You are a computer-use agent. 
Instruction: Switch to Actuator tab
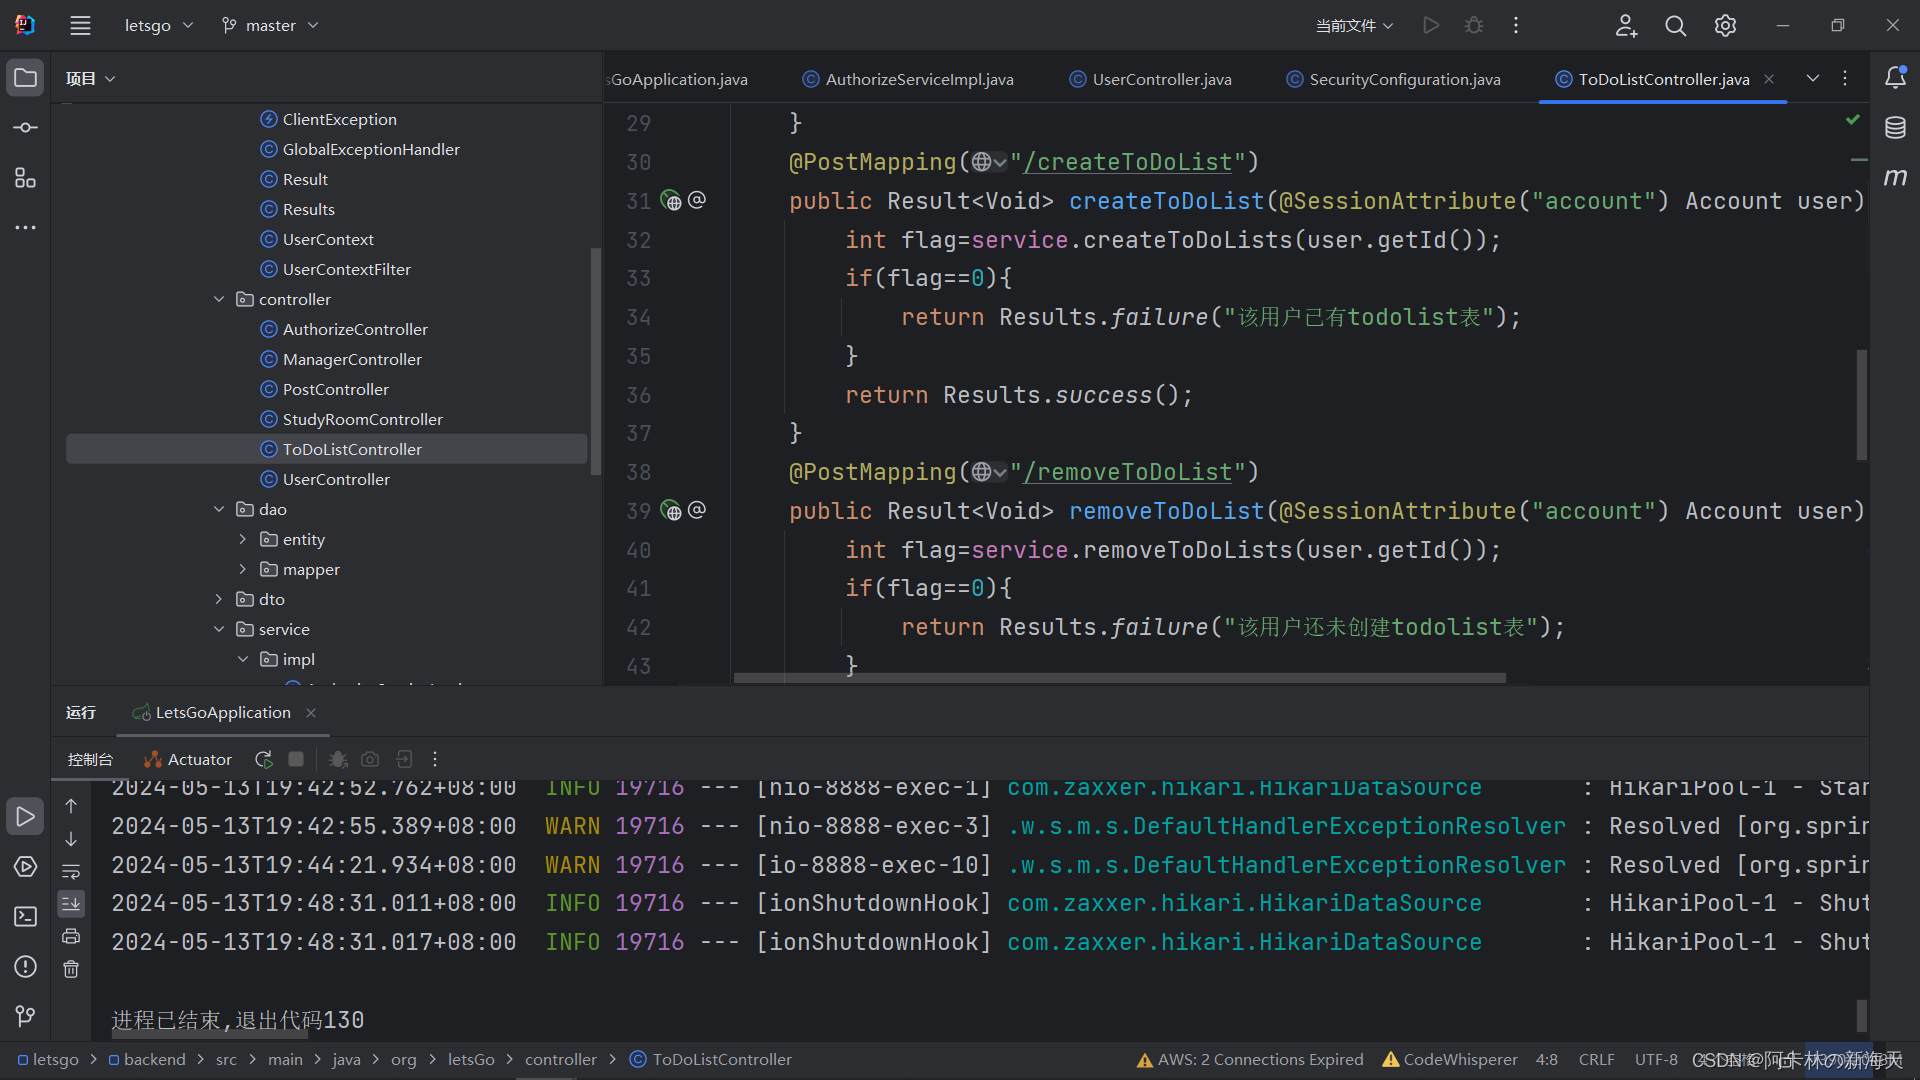(188, 760)
